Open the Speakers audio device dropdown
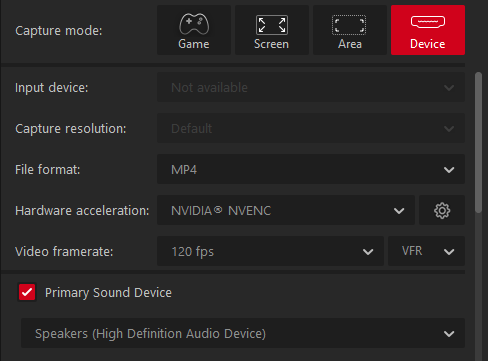The width and height of the screenshot is (488, 361). (243, 333)
